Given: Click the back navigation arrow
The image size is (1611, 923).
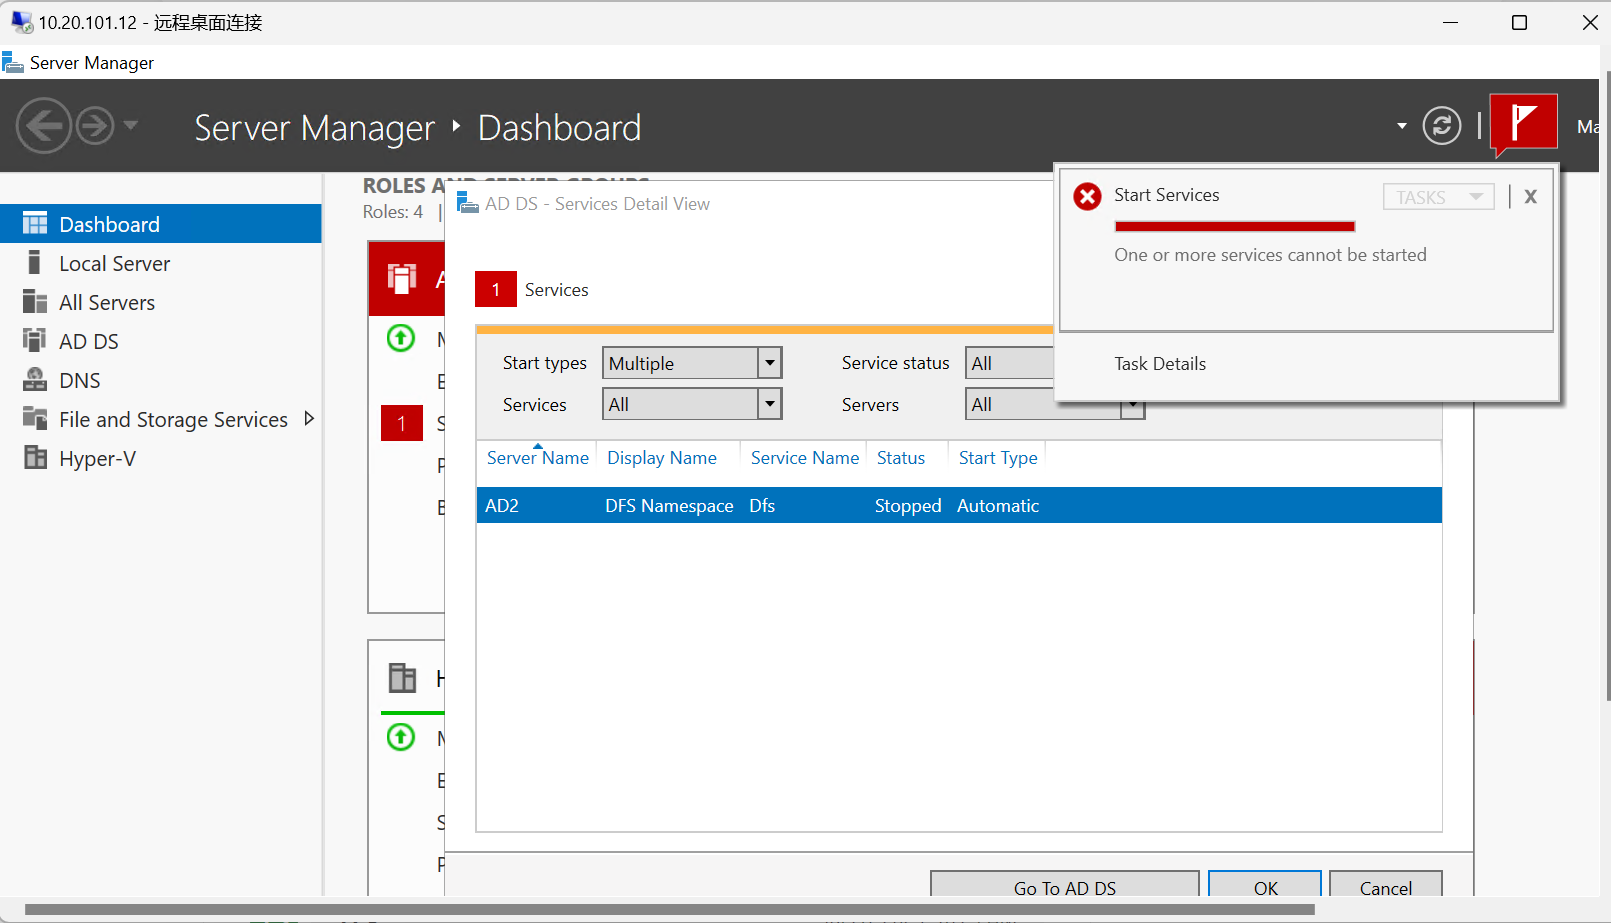Looking at the screenshot, I should tap(44, 126).
